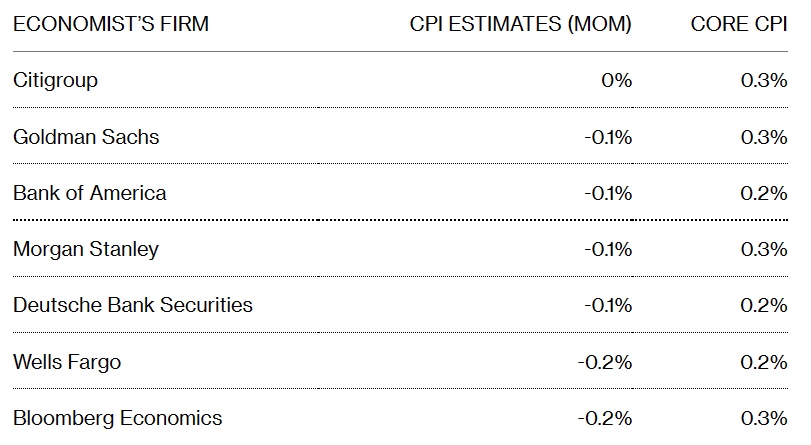Click Deutsche Bank Securities' -0.1% CPI estimate
This screenshot has width=811, height=445.
click(x=608, y=305)
